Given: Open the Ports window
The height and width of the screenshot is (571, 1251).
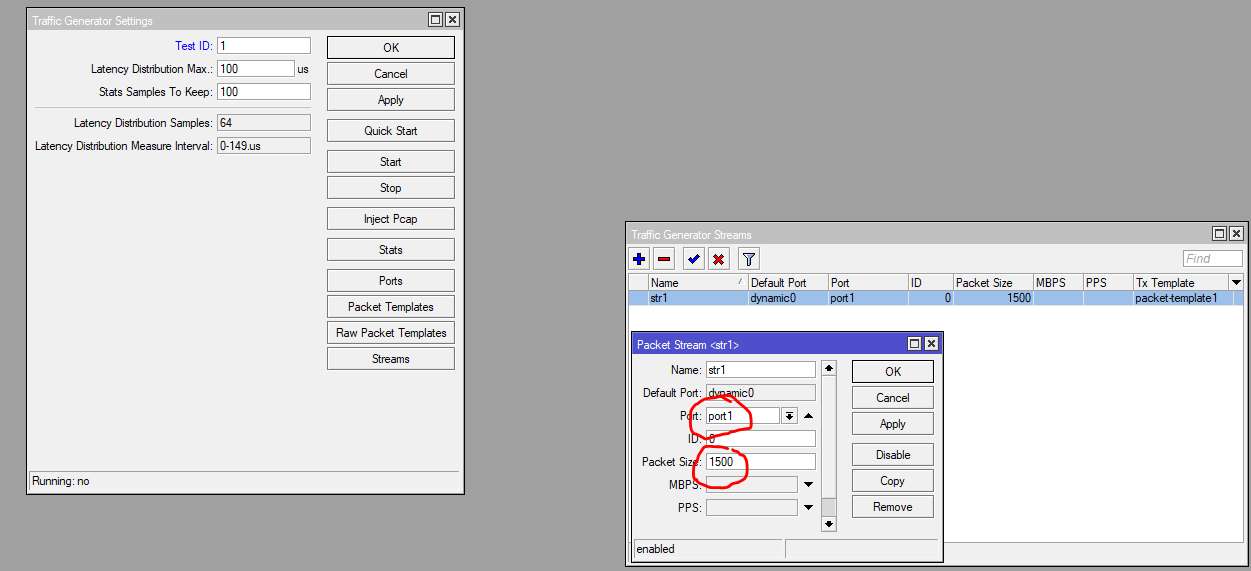Looking at the screenshot, I should (x=391, y=281).
